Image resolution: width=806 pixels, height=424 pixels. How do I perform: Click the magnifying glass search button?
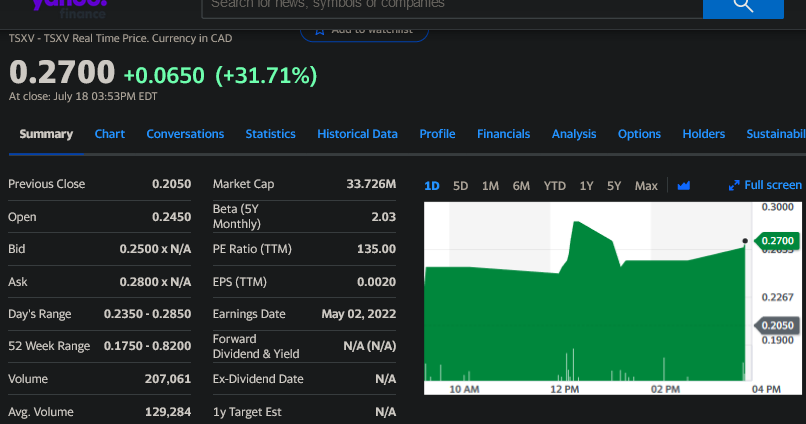pyautogui.click(x=743, y=8)
